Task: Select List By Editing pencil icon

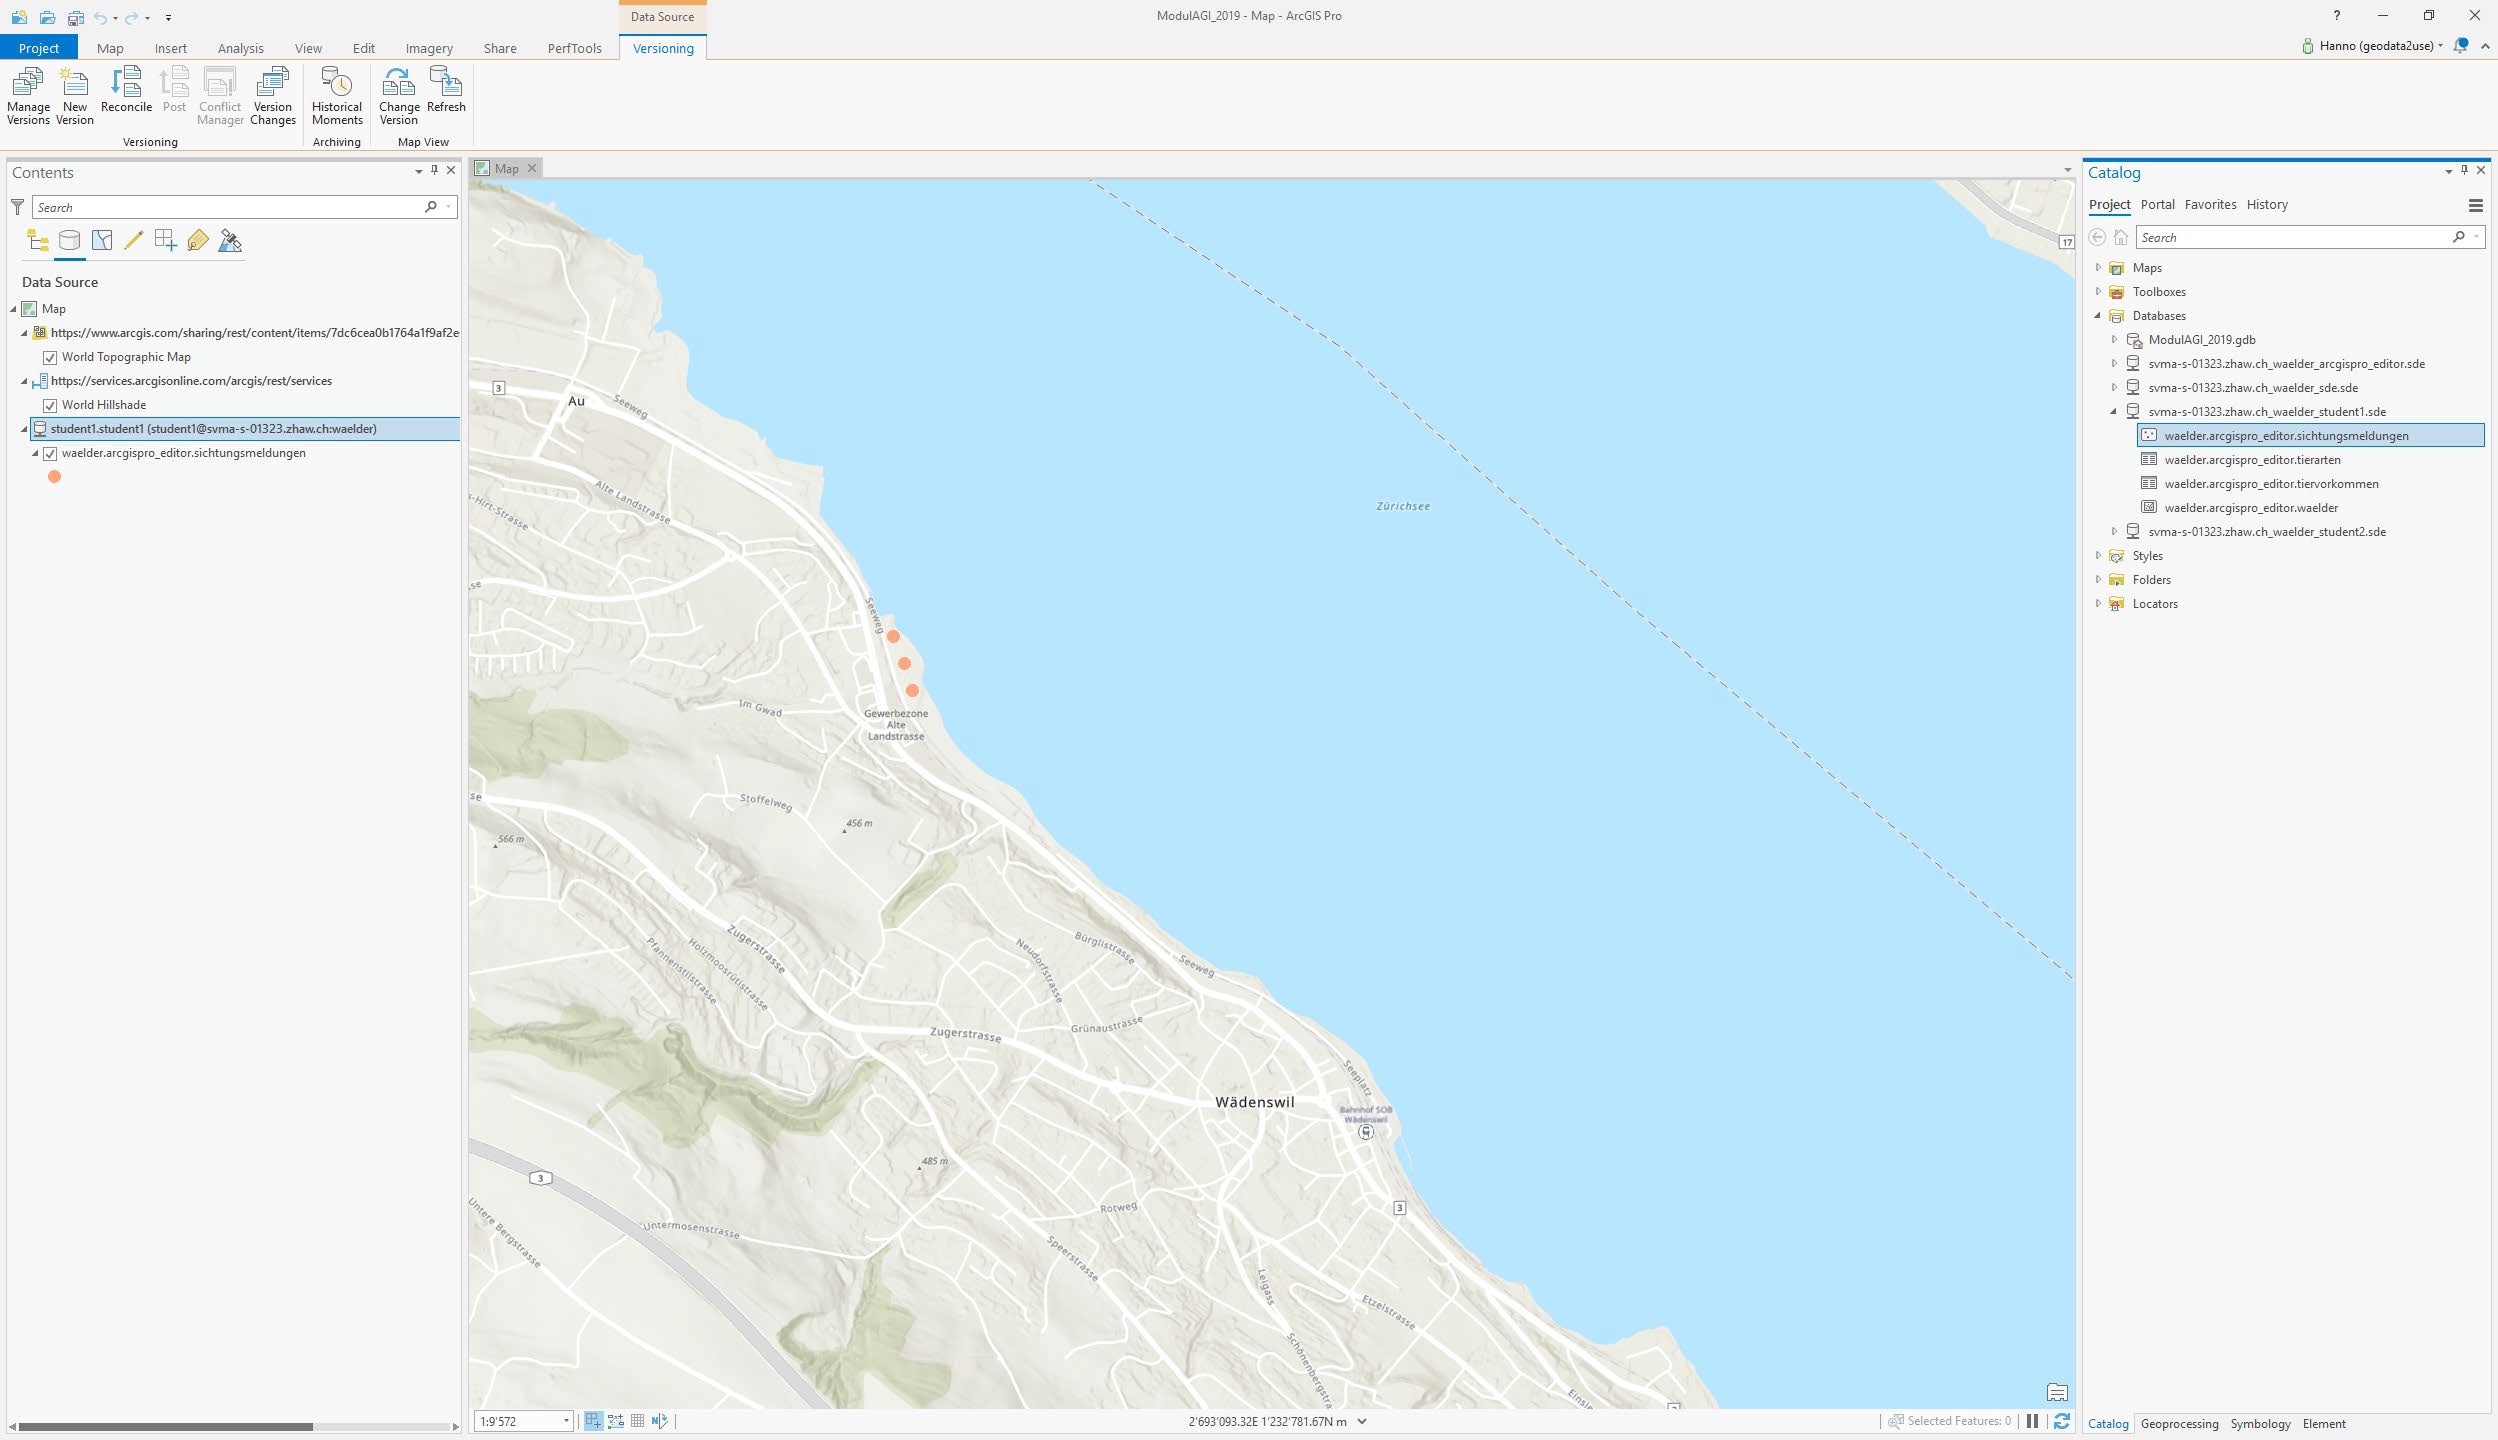Action: pos(133,240)
